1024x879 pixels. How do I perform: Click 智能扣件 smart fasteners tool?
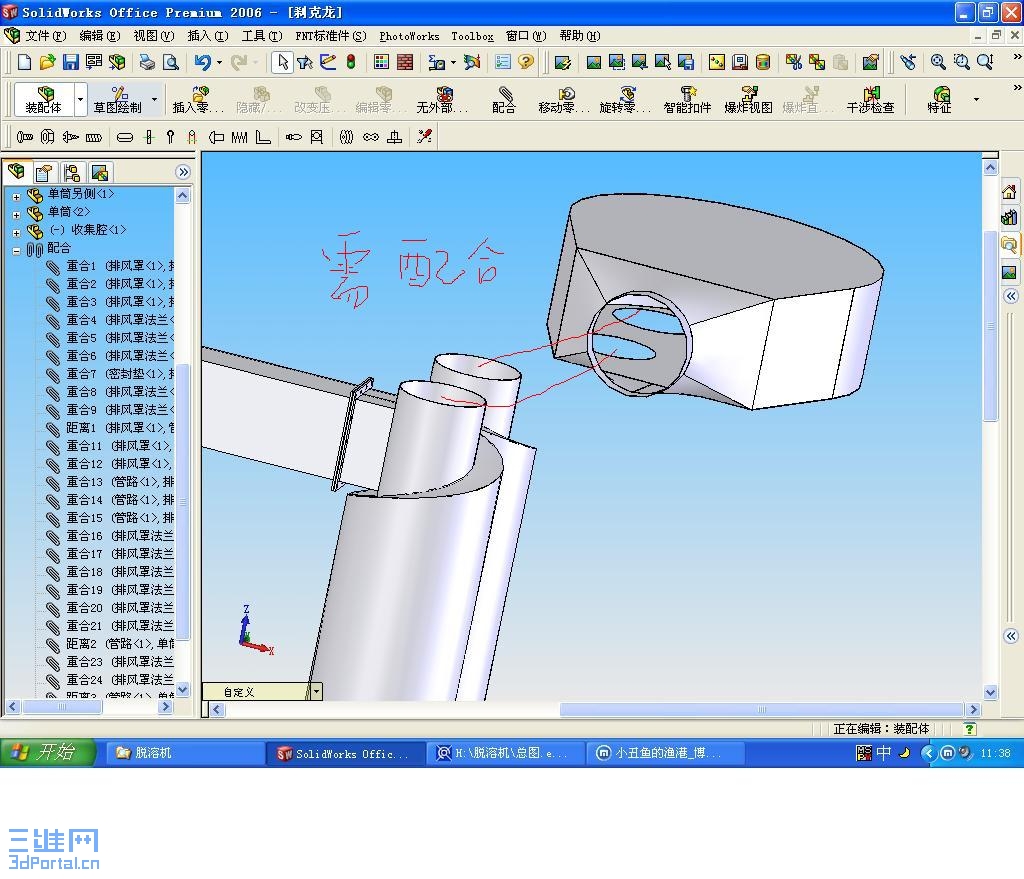(x=687, y=99)
